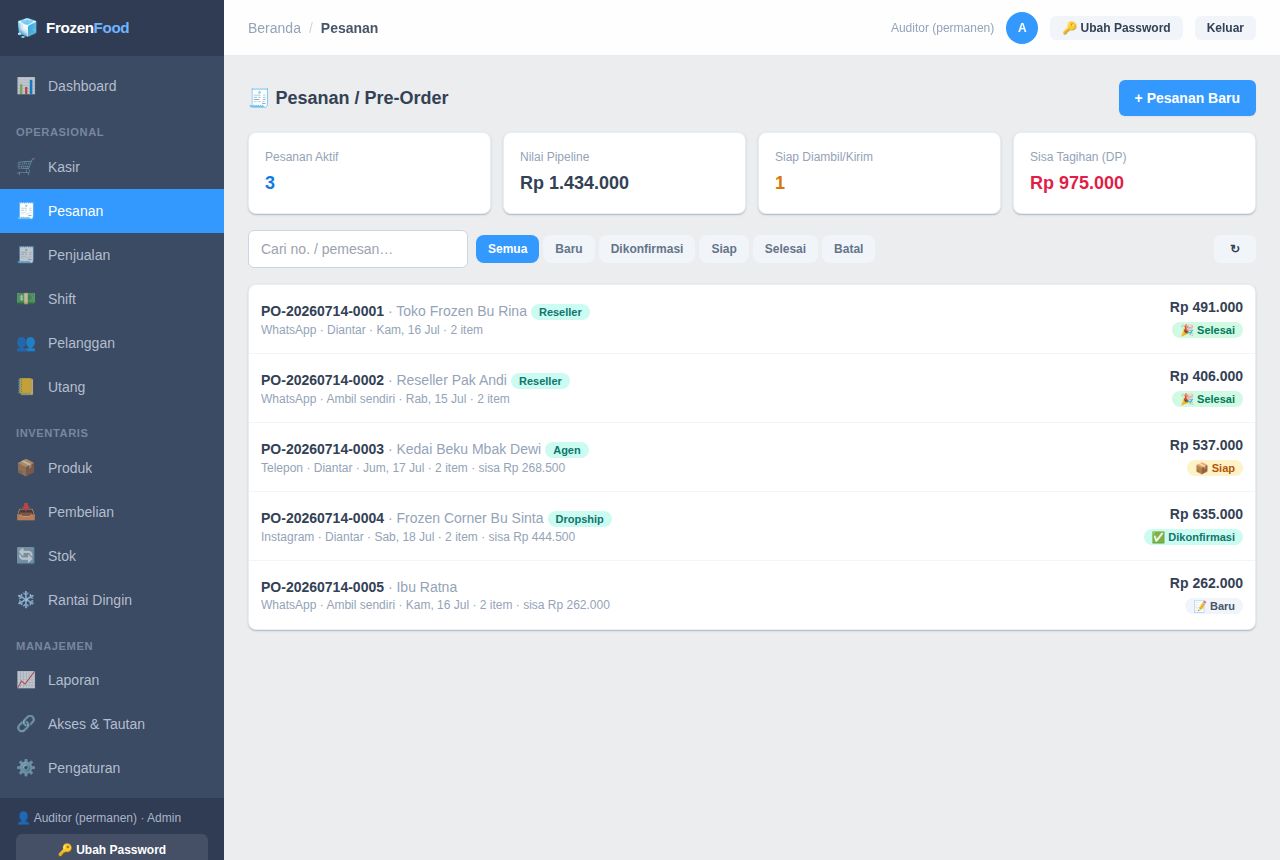Open Akses & Tautan
This screenshot has height=860, width=1280.
(x=112, y=724)
